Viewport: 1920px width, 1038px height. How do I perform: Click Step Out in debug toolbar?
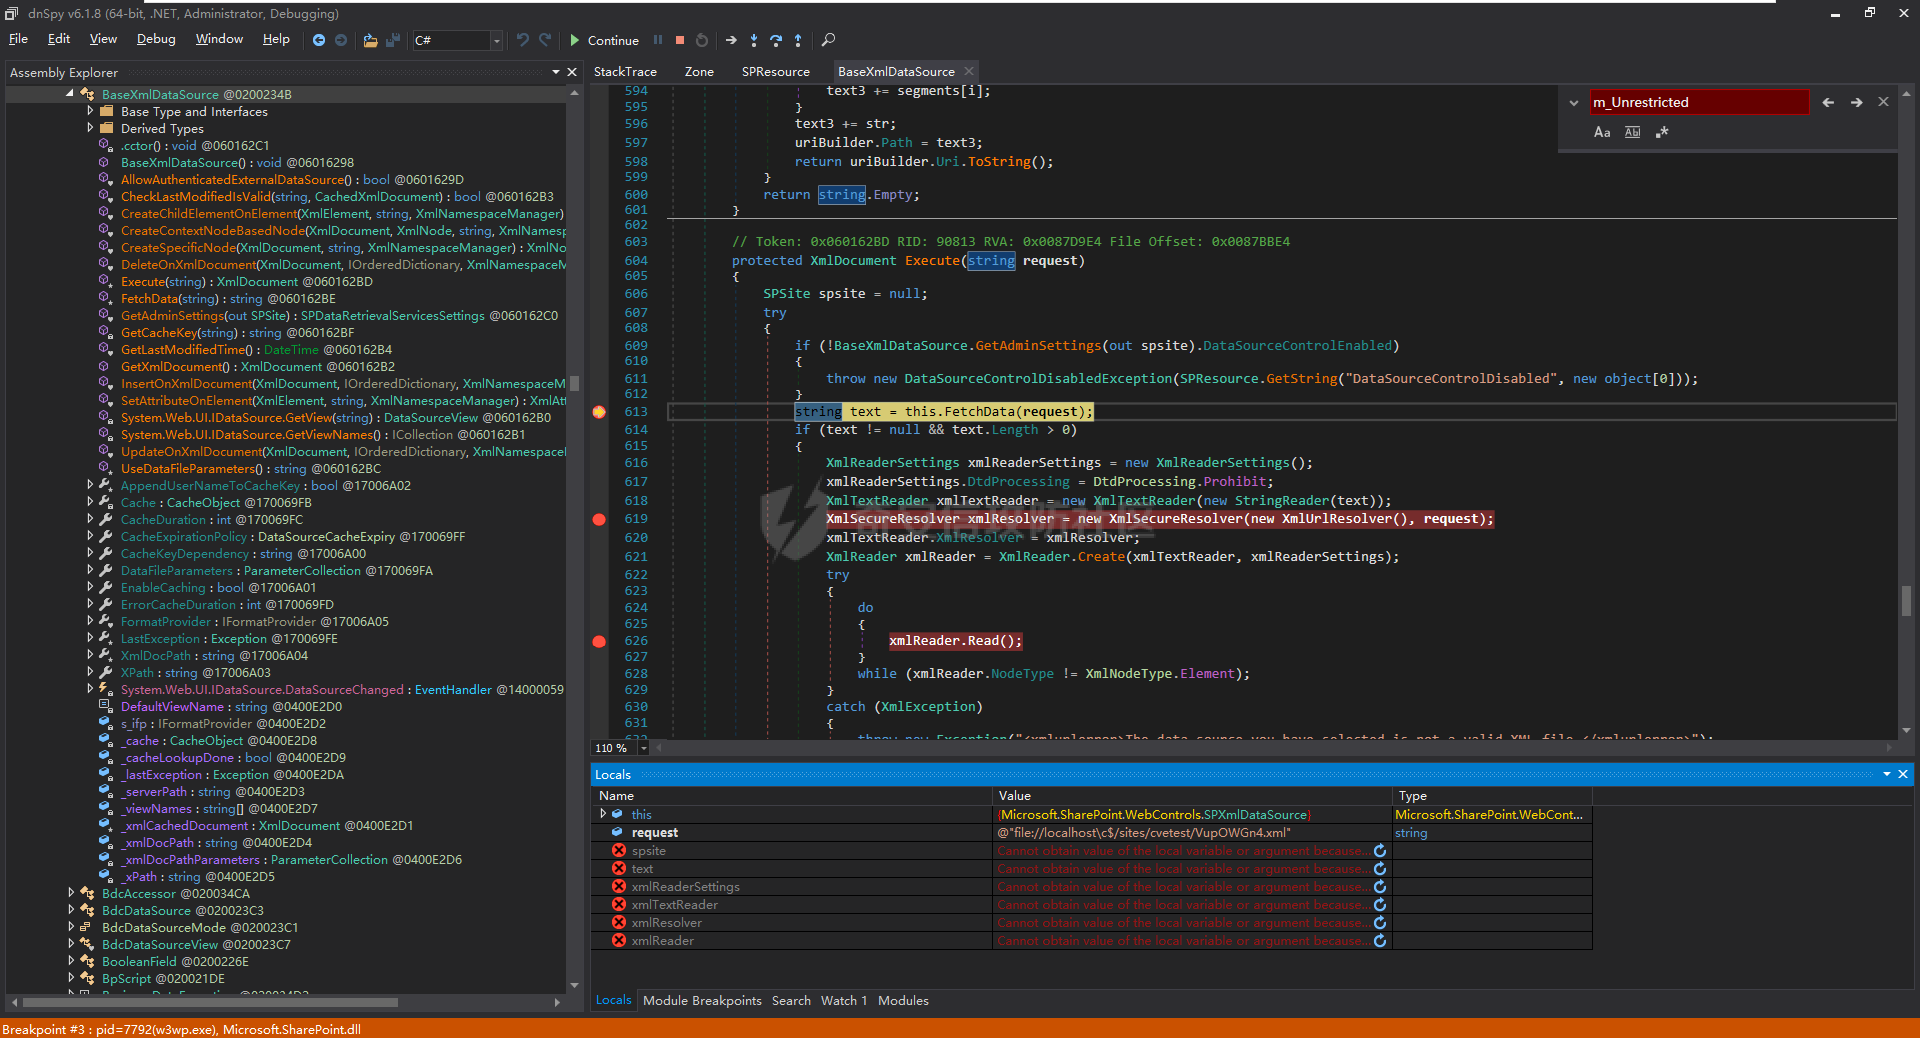pyautogui.click(x=798, y=40)
